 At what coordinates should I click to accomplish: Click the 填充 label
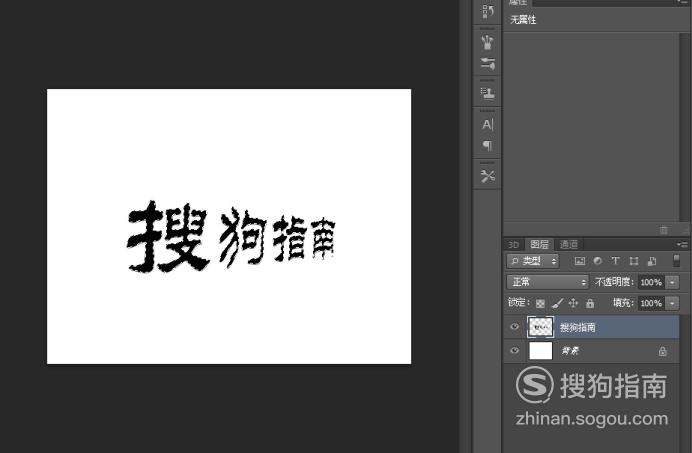pyautogui.click(x=624, y=303)
